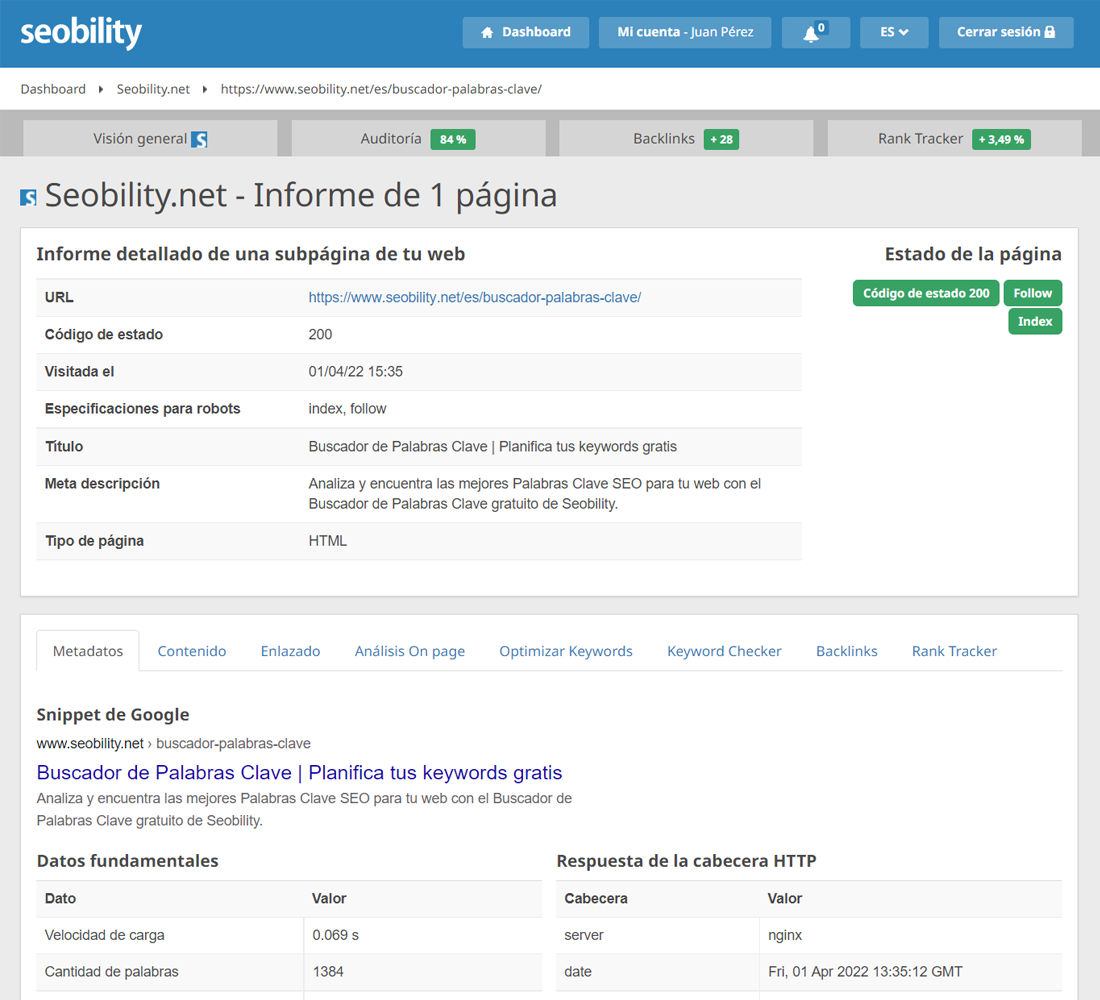Open the ES language dropdown
This screenshot has width=1100, height=1000.
894,32
